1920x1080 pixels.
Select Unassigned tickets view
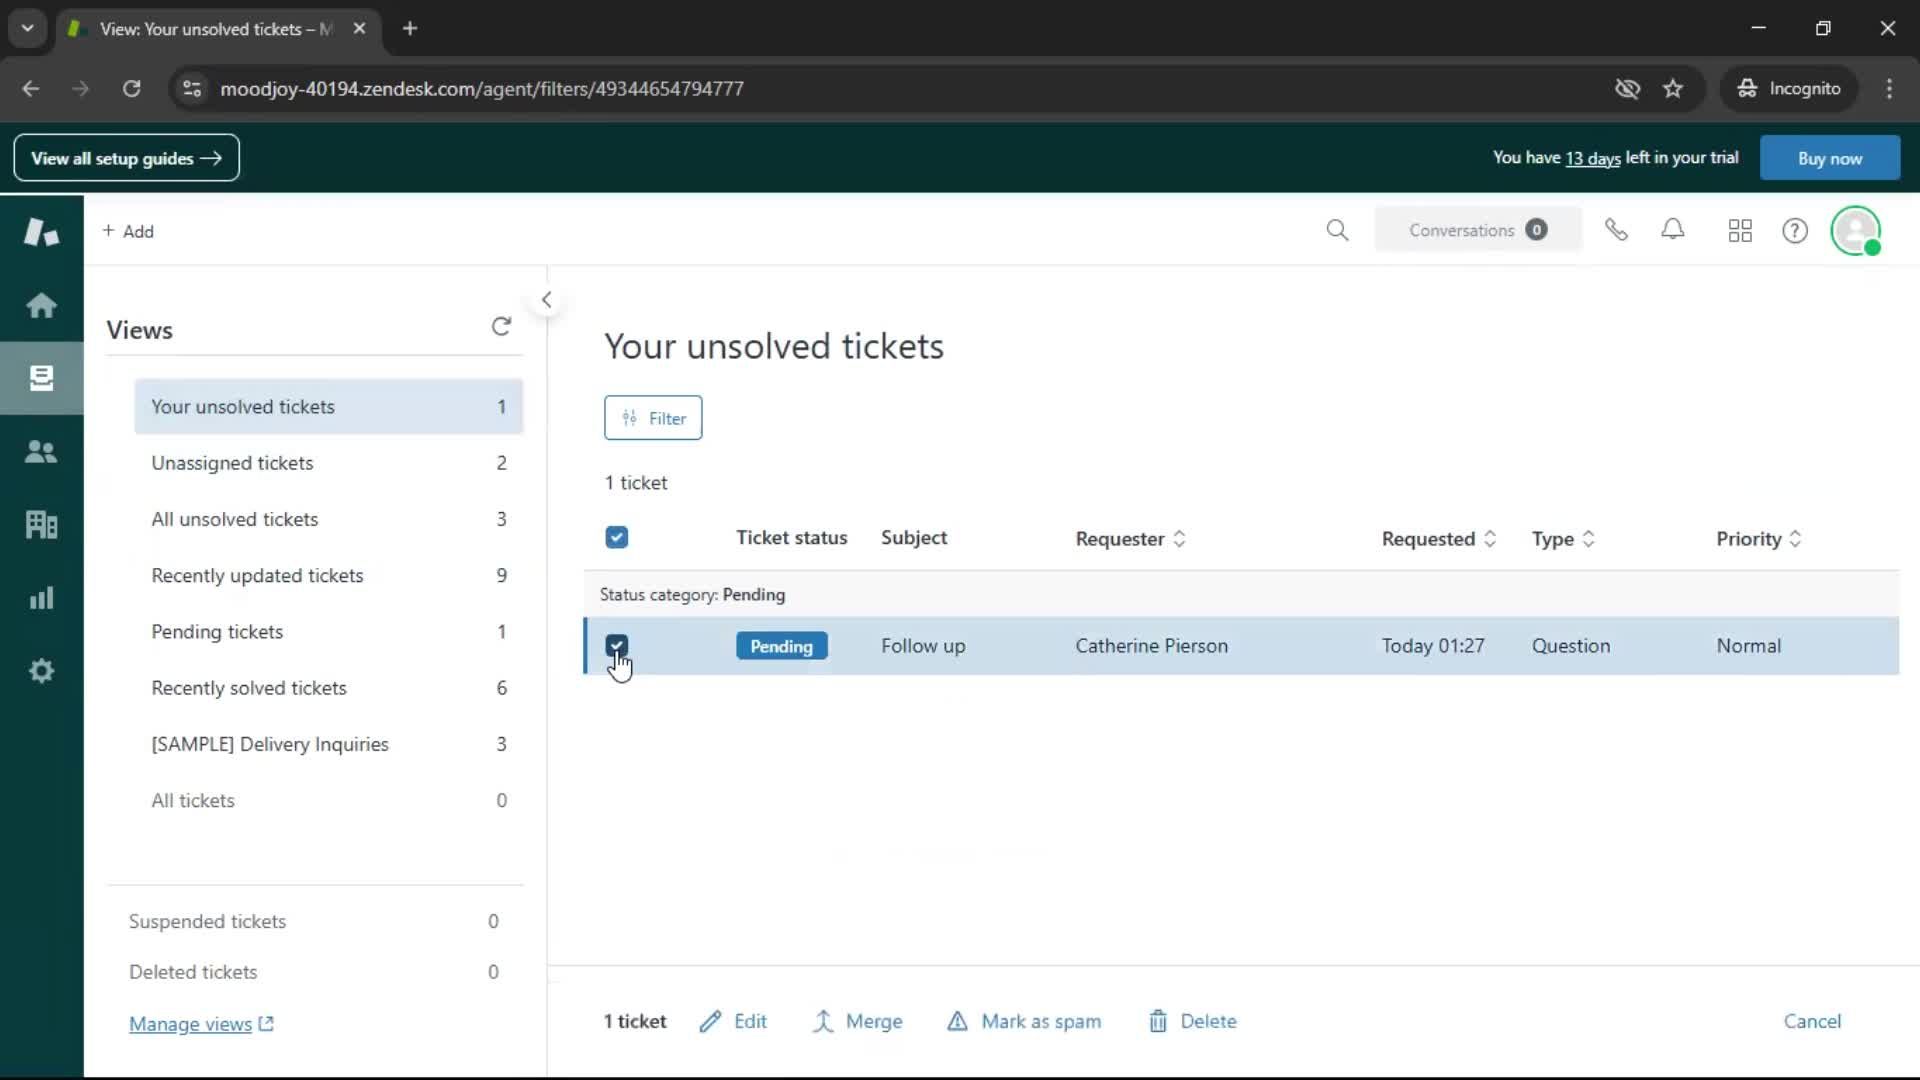[x=328, y=463]
